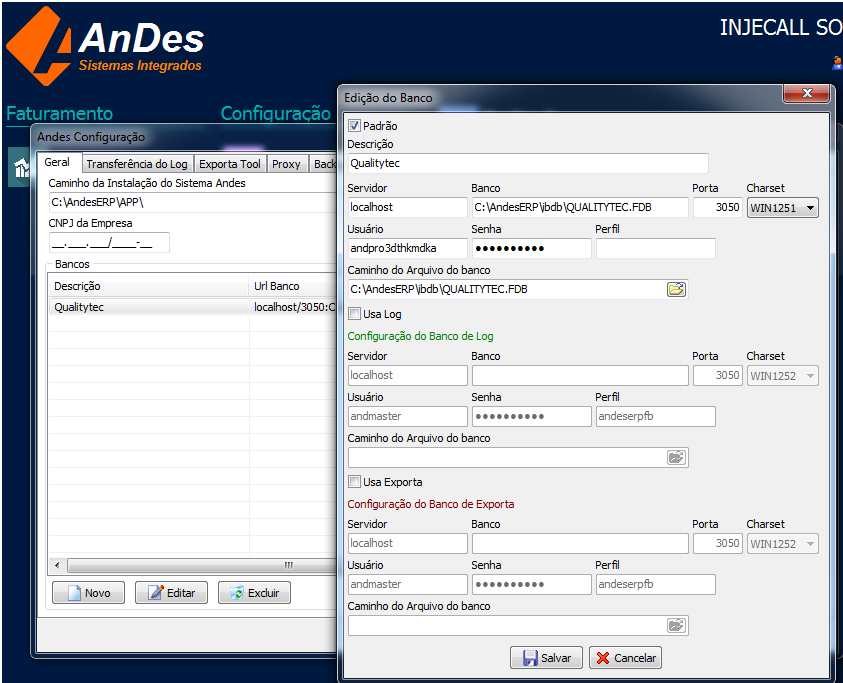The height and width of the screenshot is (683, 843).
Task: Open the log bank Charset dropdown
Action: pyautogui.click(x=783, y=375)
